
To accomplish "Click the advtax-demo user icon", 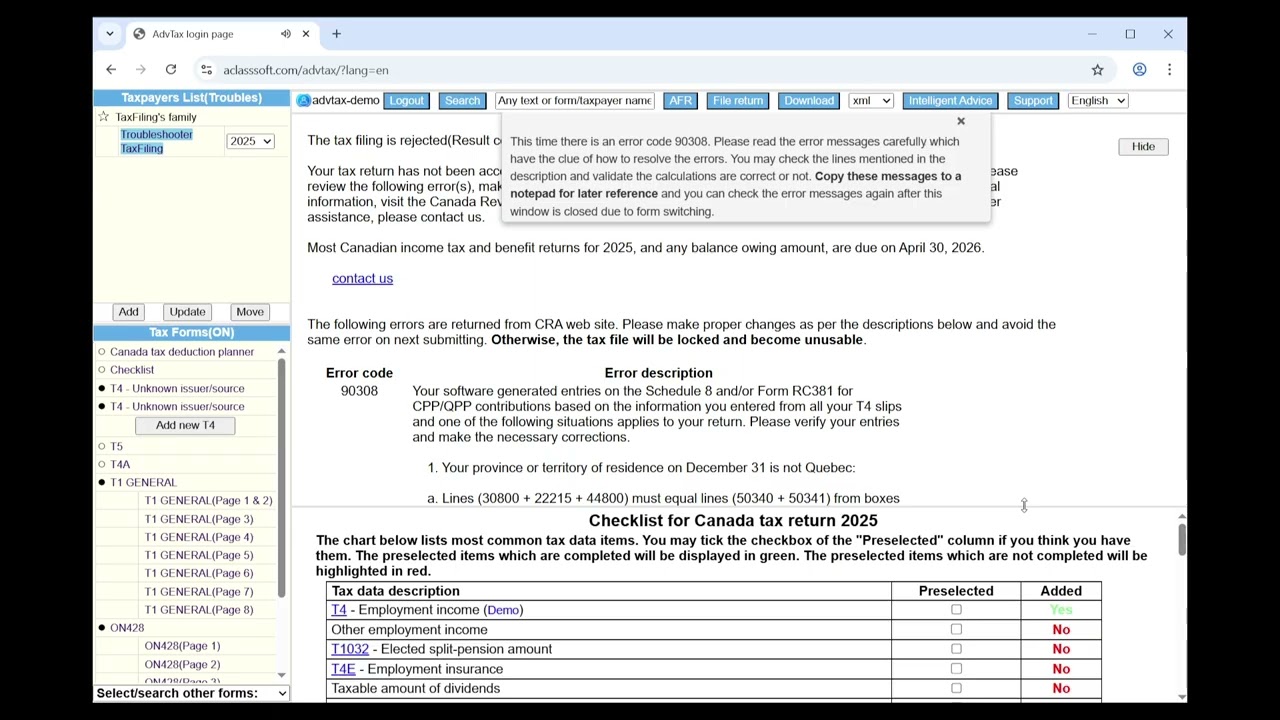I will [x=303, y=100].
